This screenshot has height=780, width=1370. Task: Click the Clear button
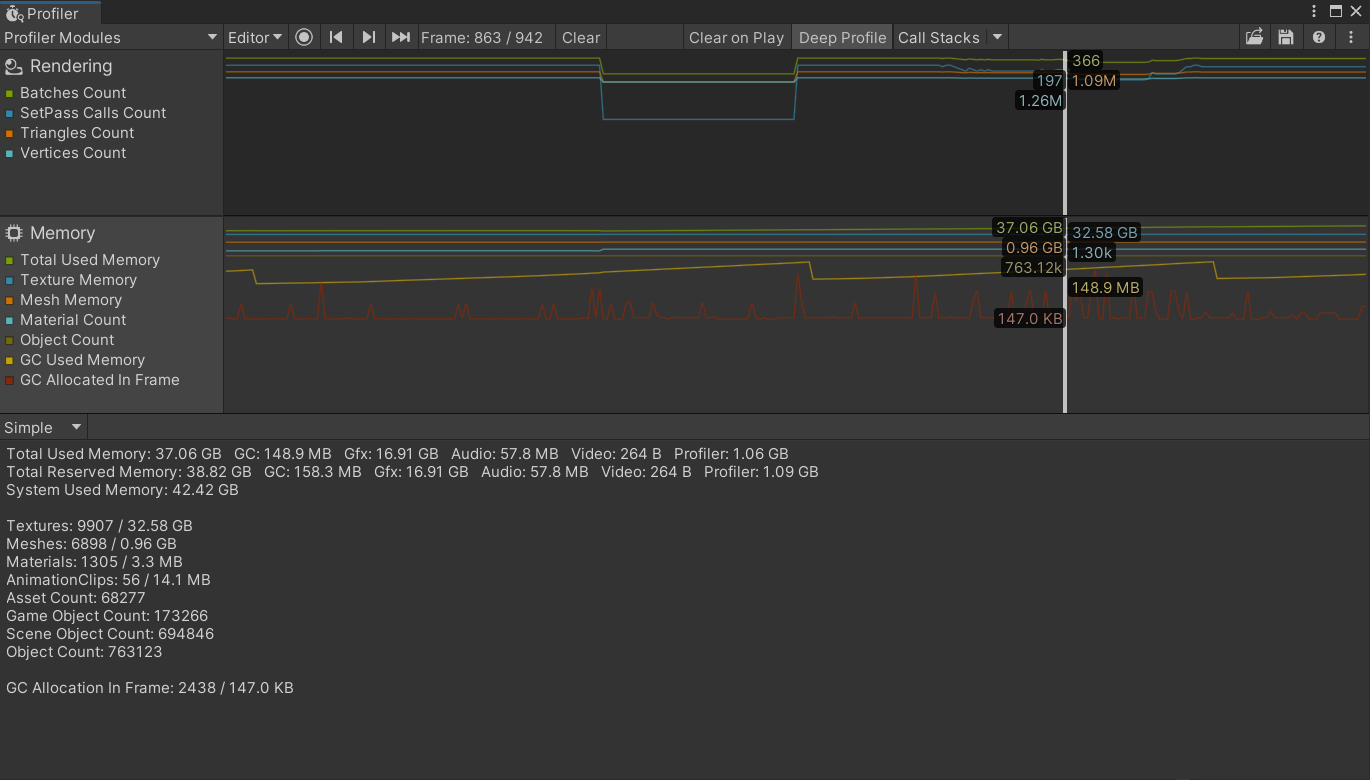[580, 37]
